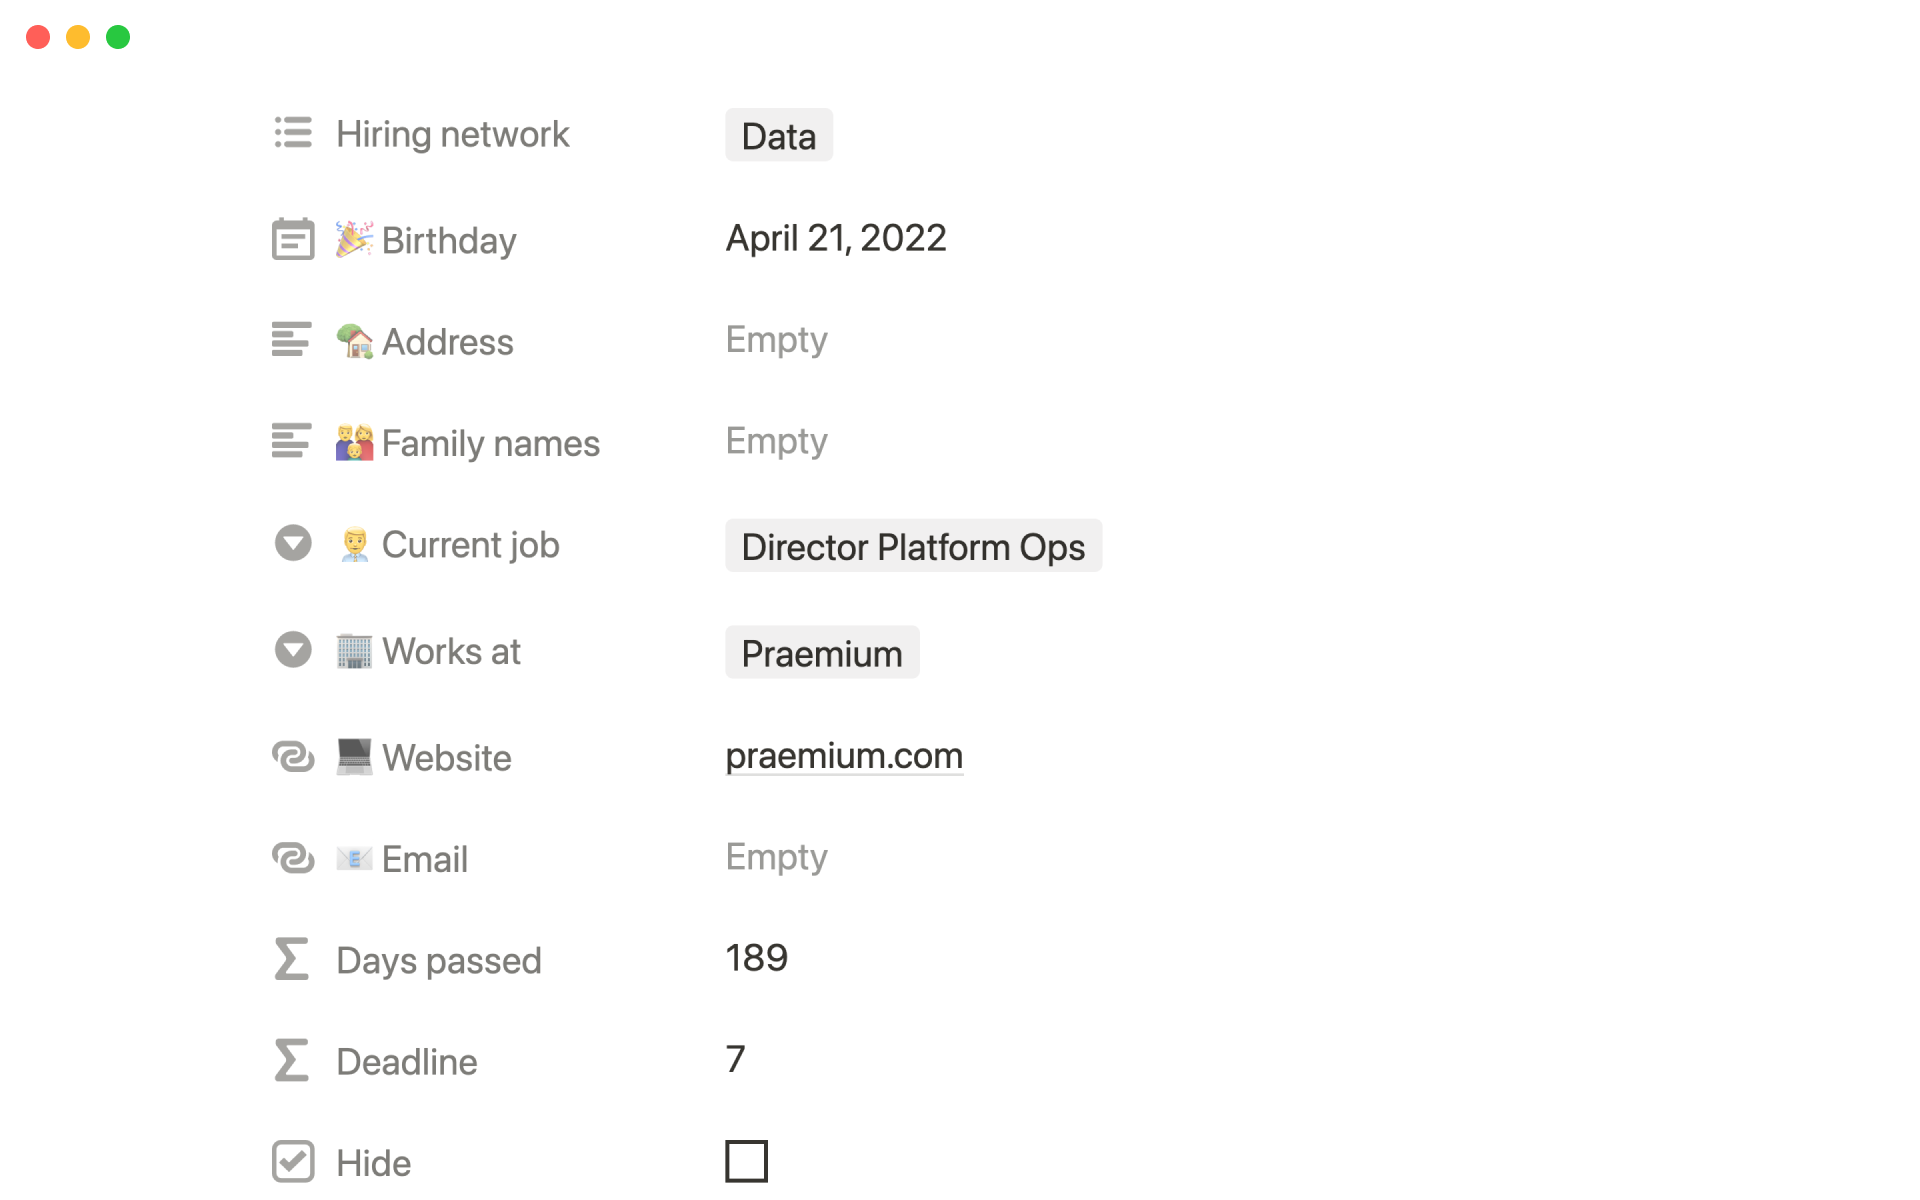
Task: Click the empty Email field
Action: click(776, 857)
